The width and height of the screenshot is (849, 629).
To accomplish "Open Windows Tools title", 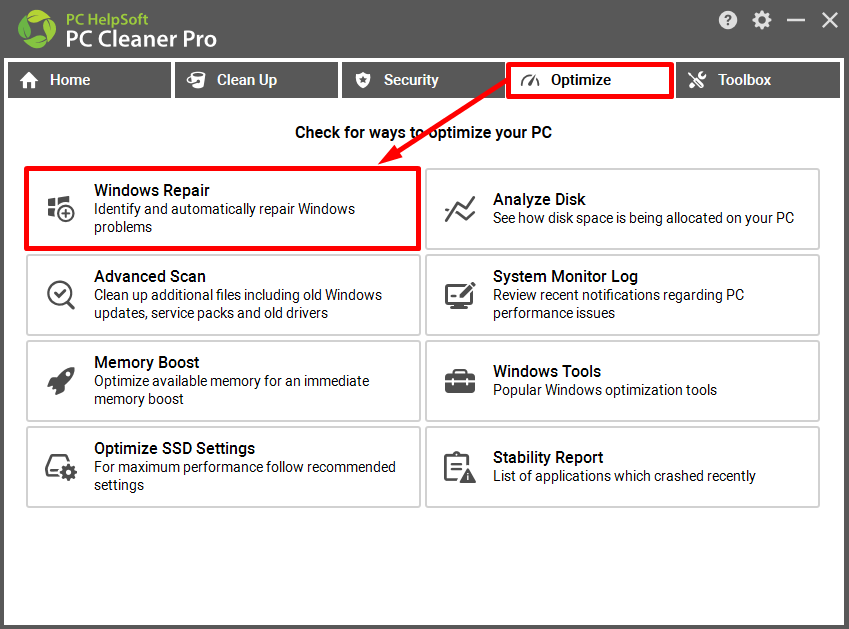I will 547,371.
